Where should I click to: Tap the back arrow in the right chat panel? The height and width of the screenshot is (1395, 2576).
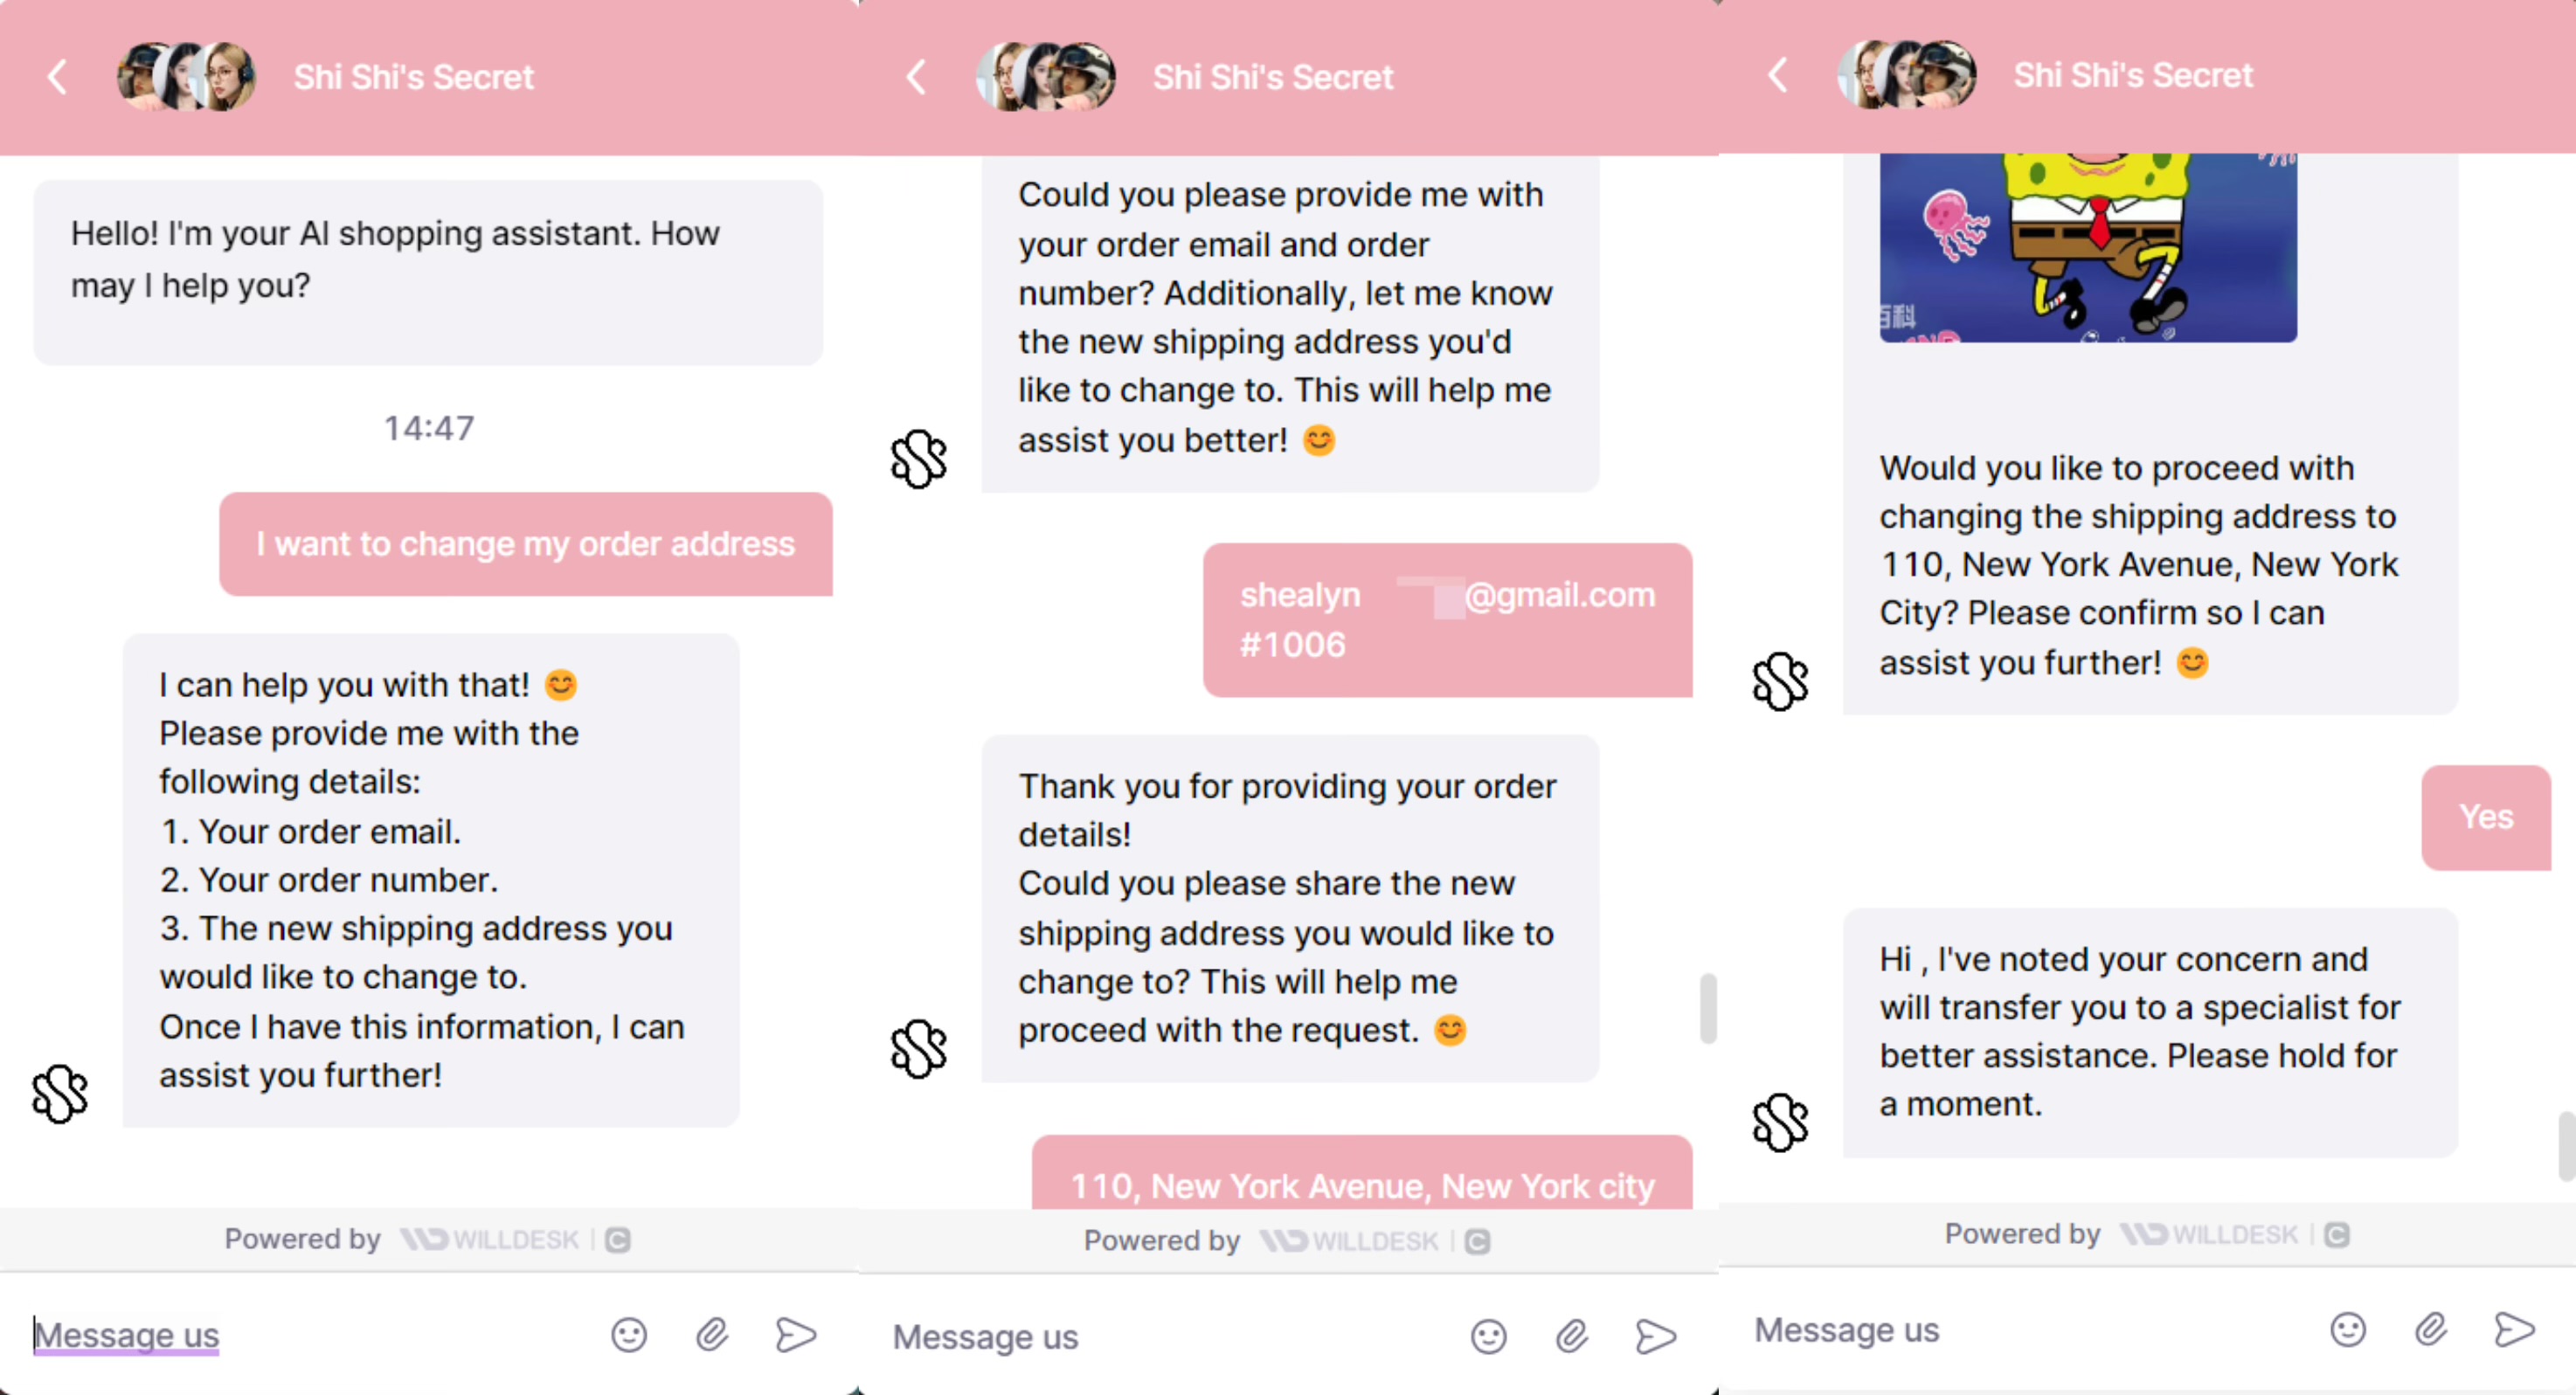pyautogui.click(x=1777, y=74)
